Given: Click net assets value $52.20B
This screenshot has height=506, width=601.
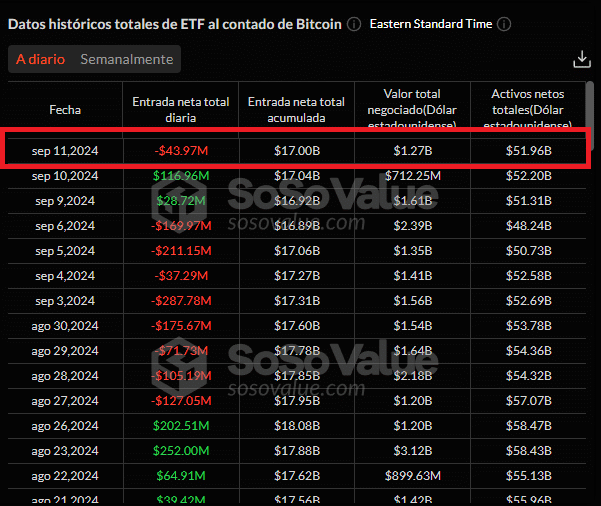Looking at the screenshot, I should tap(529, 176).
